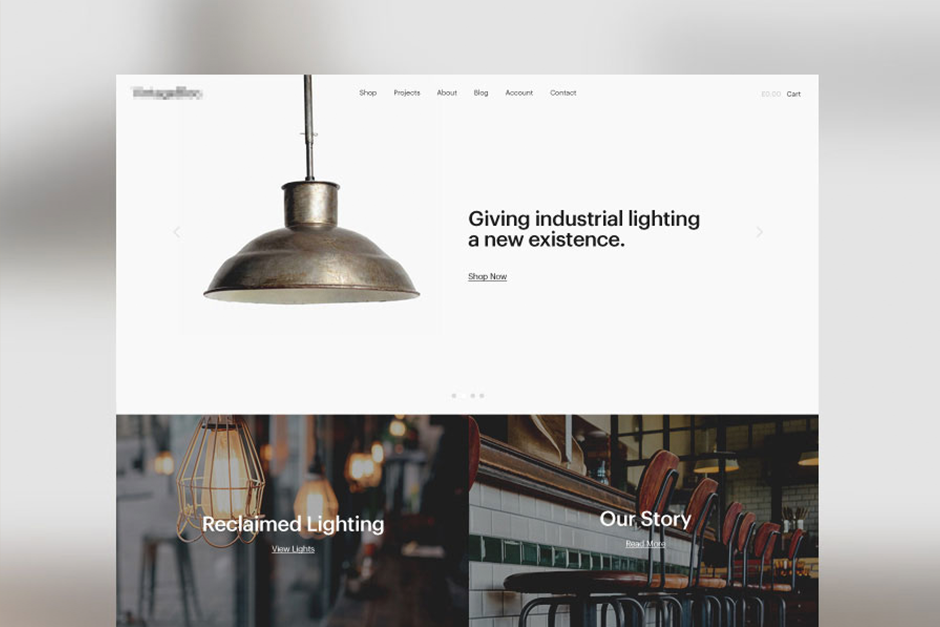Select the fourth carousel pagination dot
The image size is (940, 627).
point(482,396)
